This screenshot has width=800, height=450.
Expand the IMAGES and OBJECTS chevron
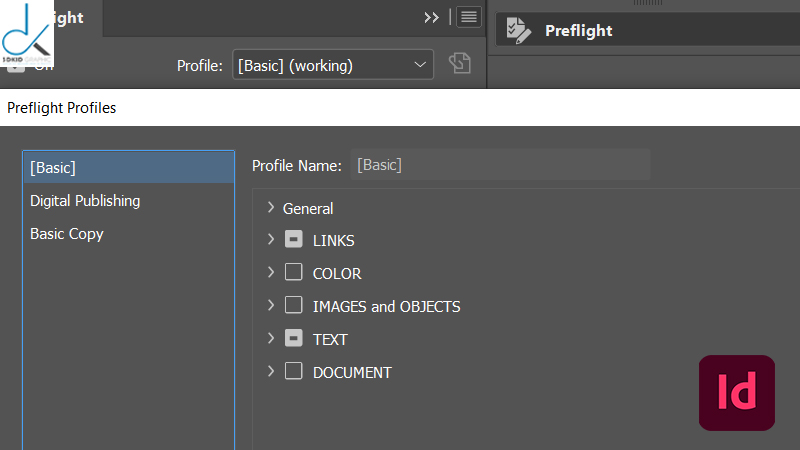(x=271, y=306)
